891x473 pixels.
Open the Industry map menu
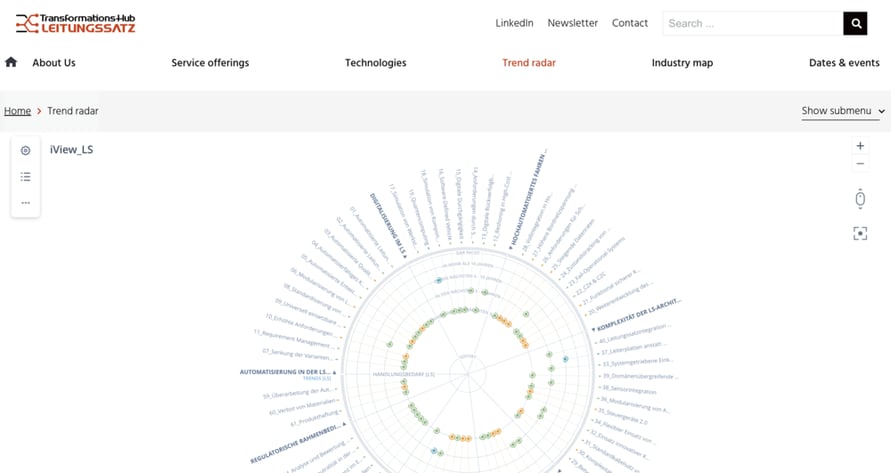coord(682,63)
